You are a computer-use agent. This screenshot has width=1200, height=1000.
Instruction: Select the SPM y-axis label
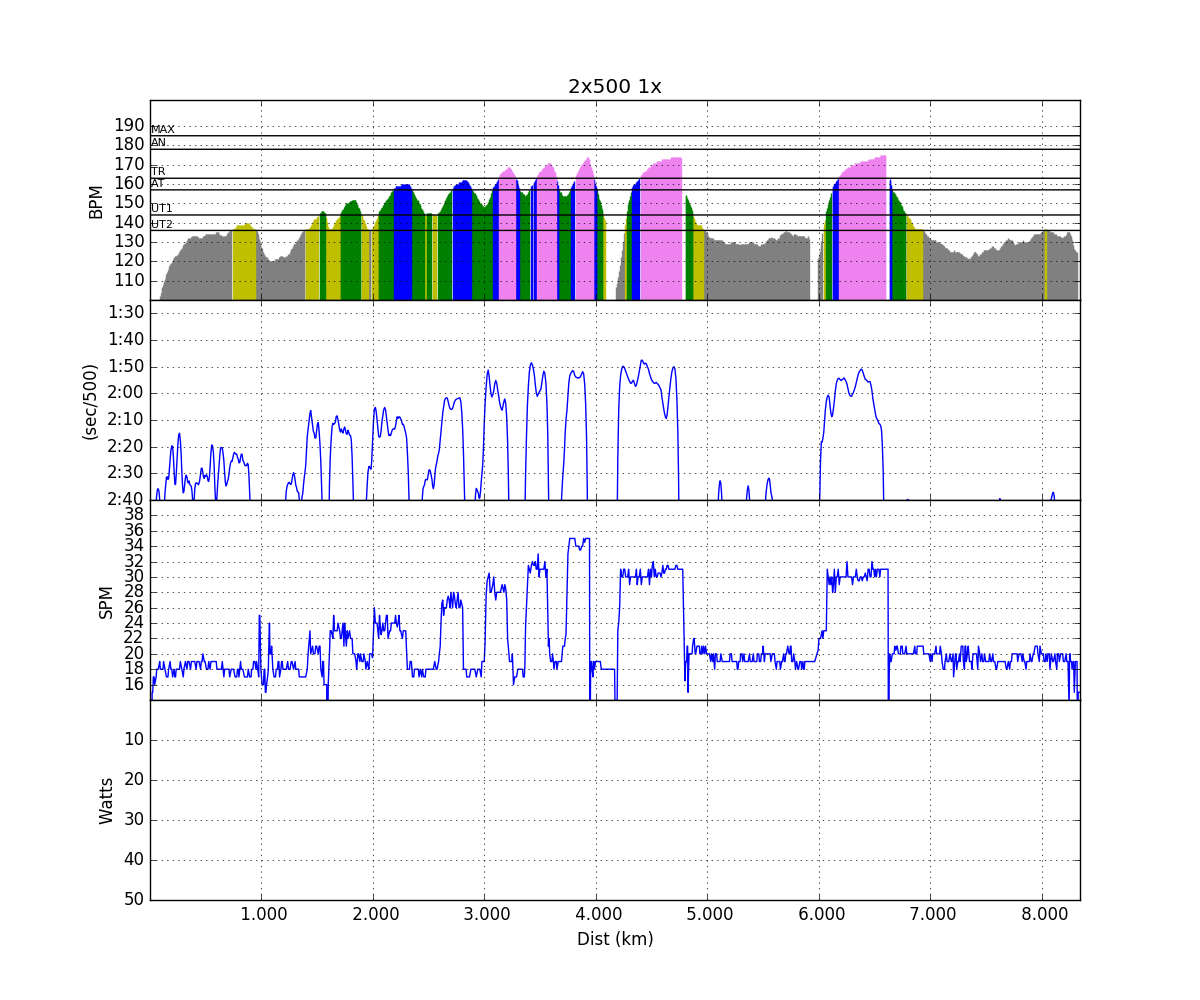pos(106,601)
